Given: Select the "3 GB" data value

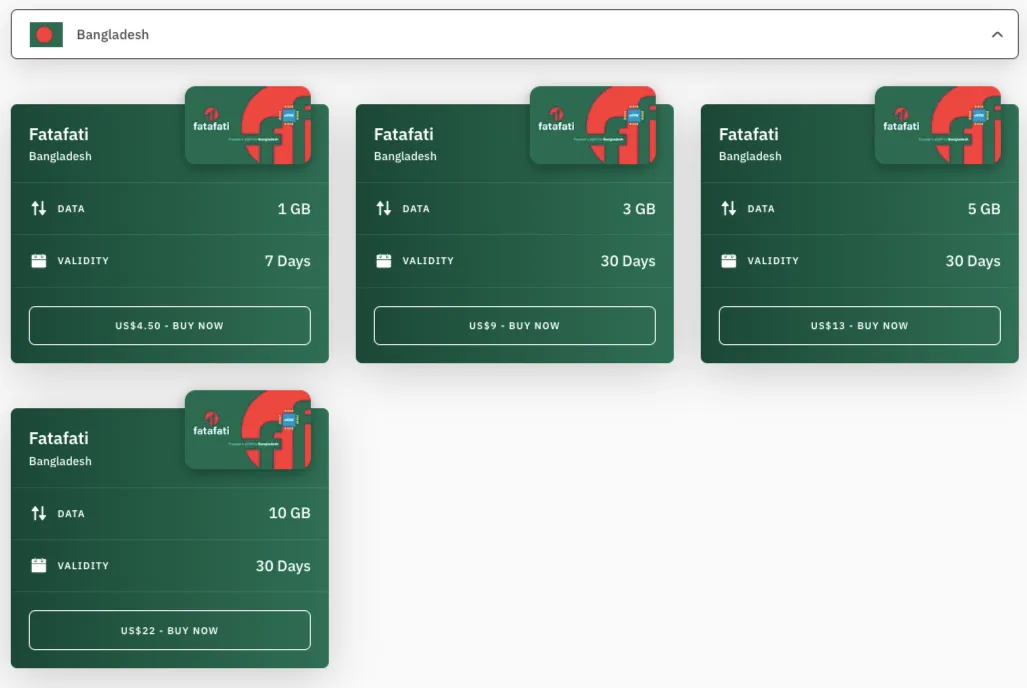Looking at the screenshot, I should (639, 208).
